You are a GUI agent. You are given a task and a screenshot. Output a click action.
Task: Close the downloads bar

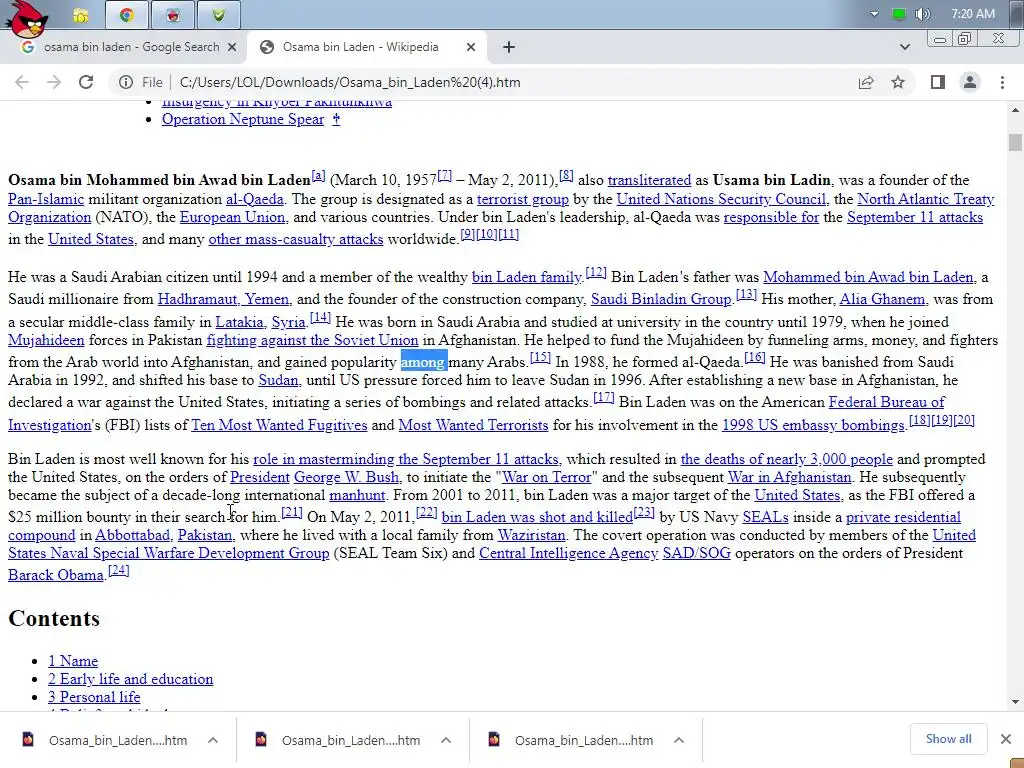click(x=1006, y=739)
